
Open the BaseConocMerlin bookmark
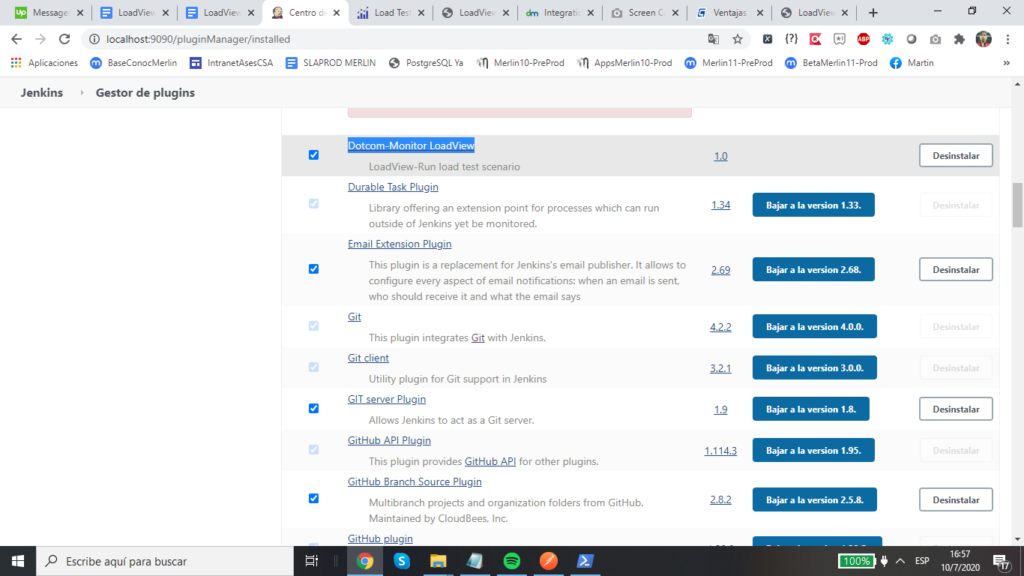(134, 63)
